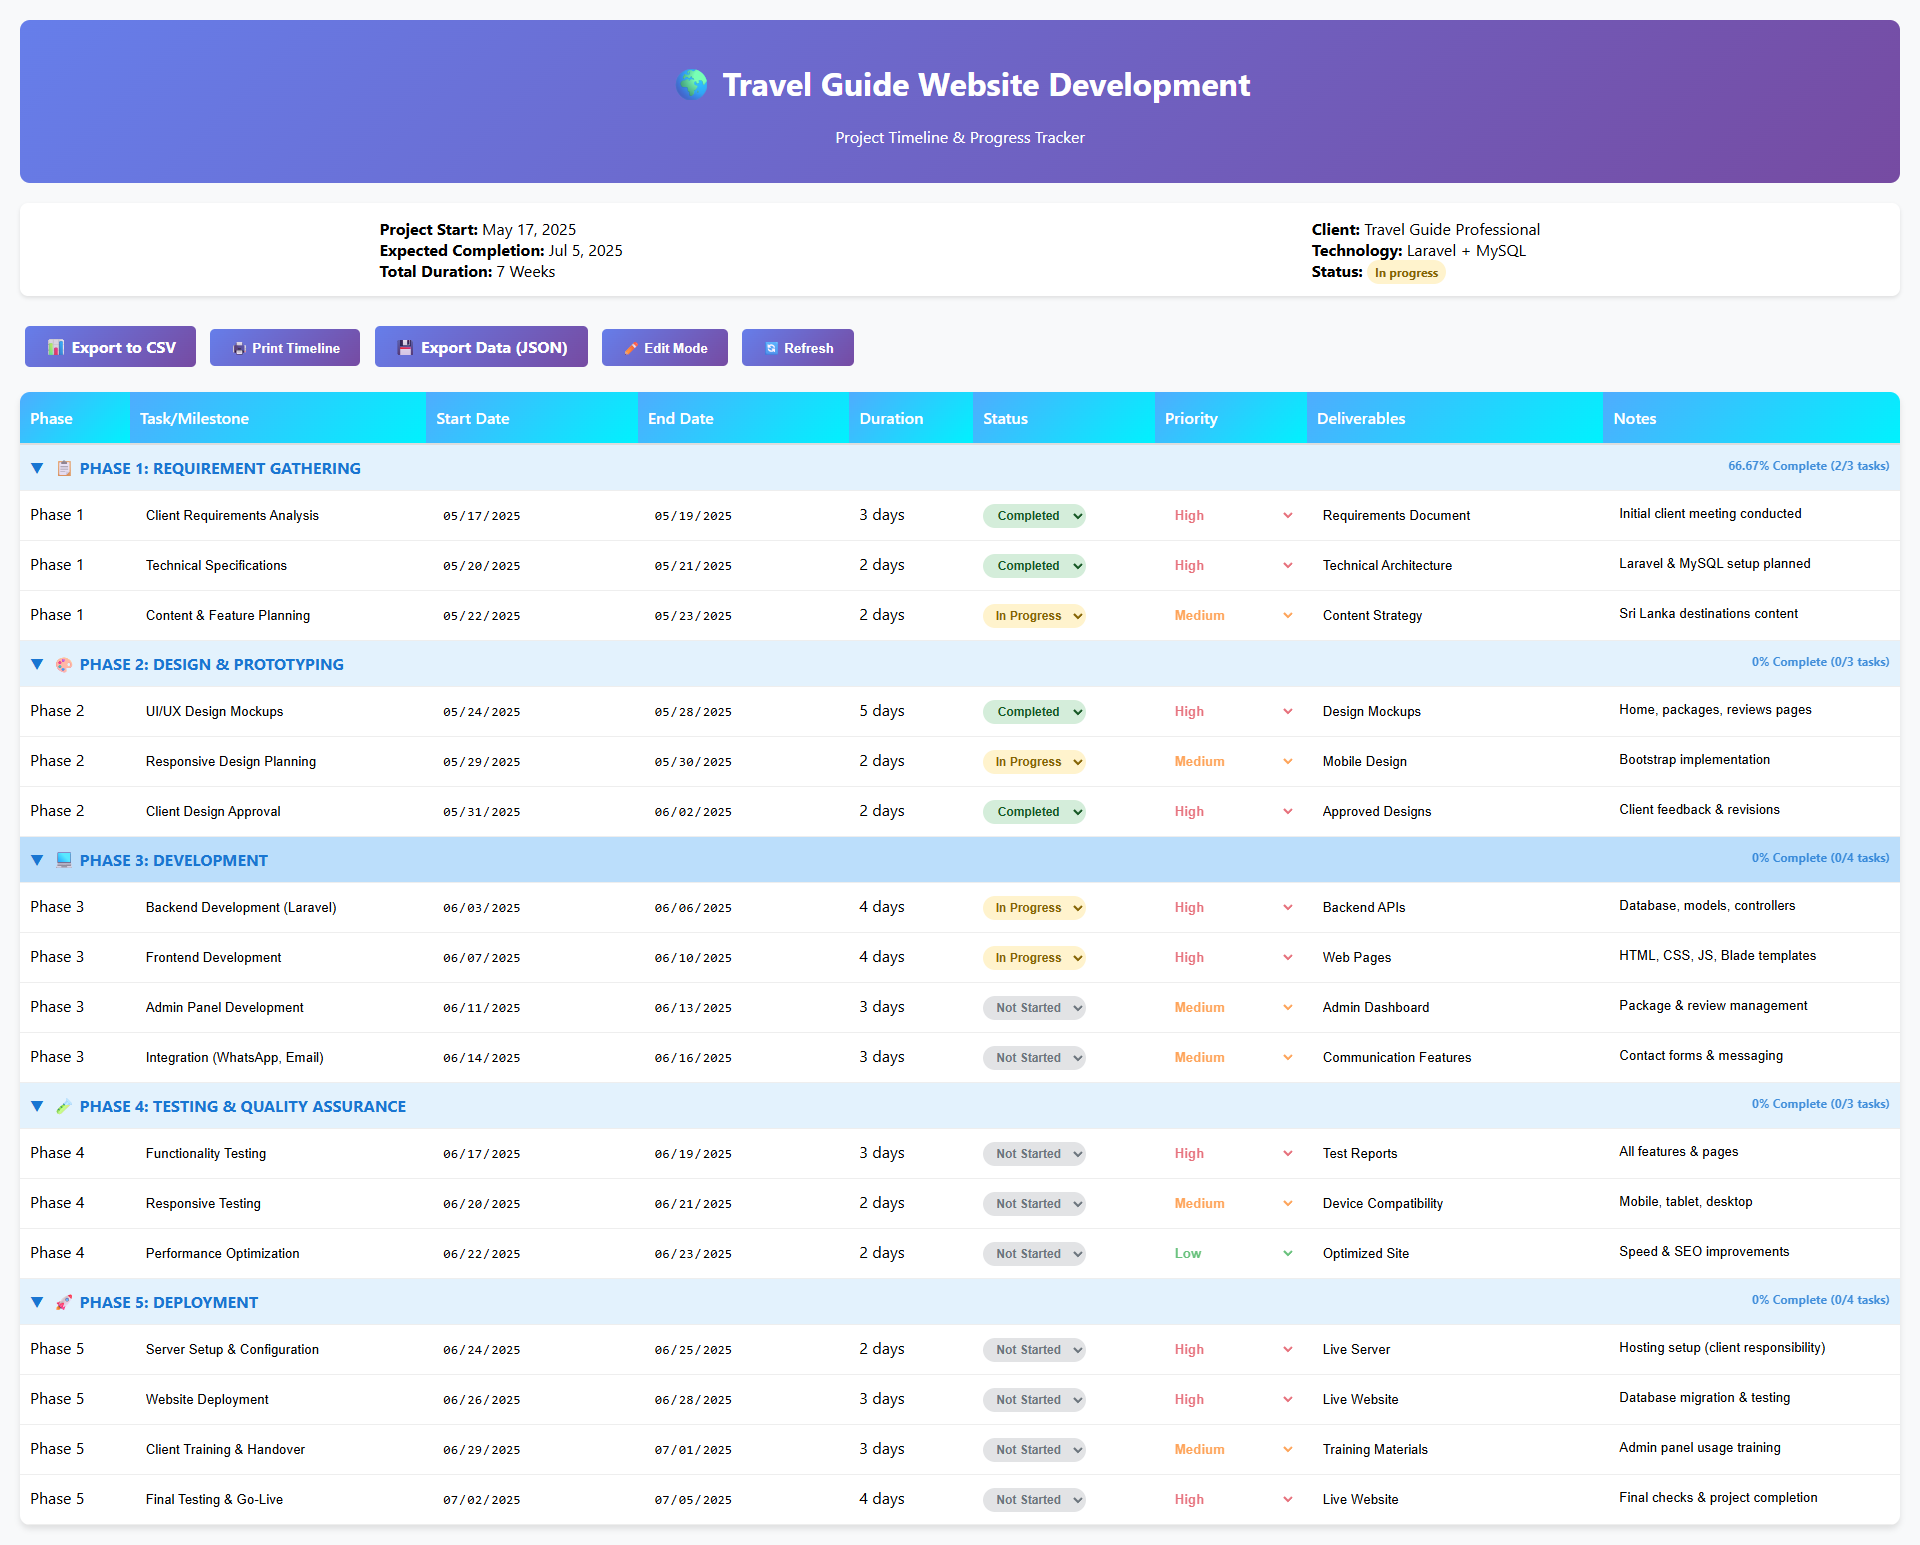
Task: Collapse Phase 3 Development section triangle
Action: click(x=37, y=860)
